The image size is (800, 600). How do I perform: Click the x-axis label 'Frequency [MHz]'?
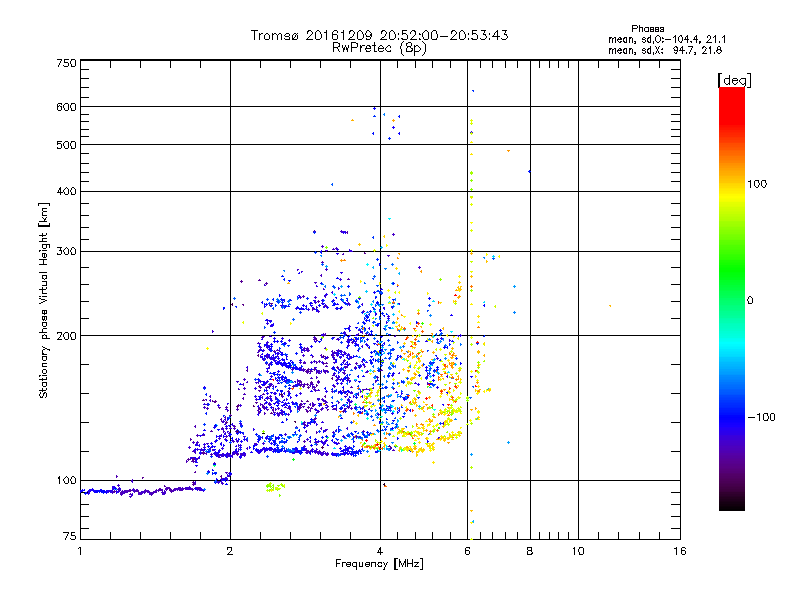[379, 564]
